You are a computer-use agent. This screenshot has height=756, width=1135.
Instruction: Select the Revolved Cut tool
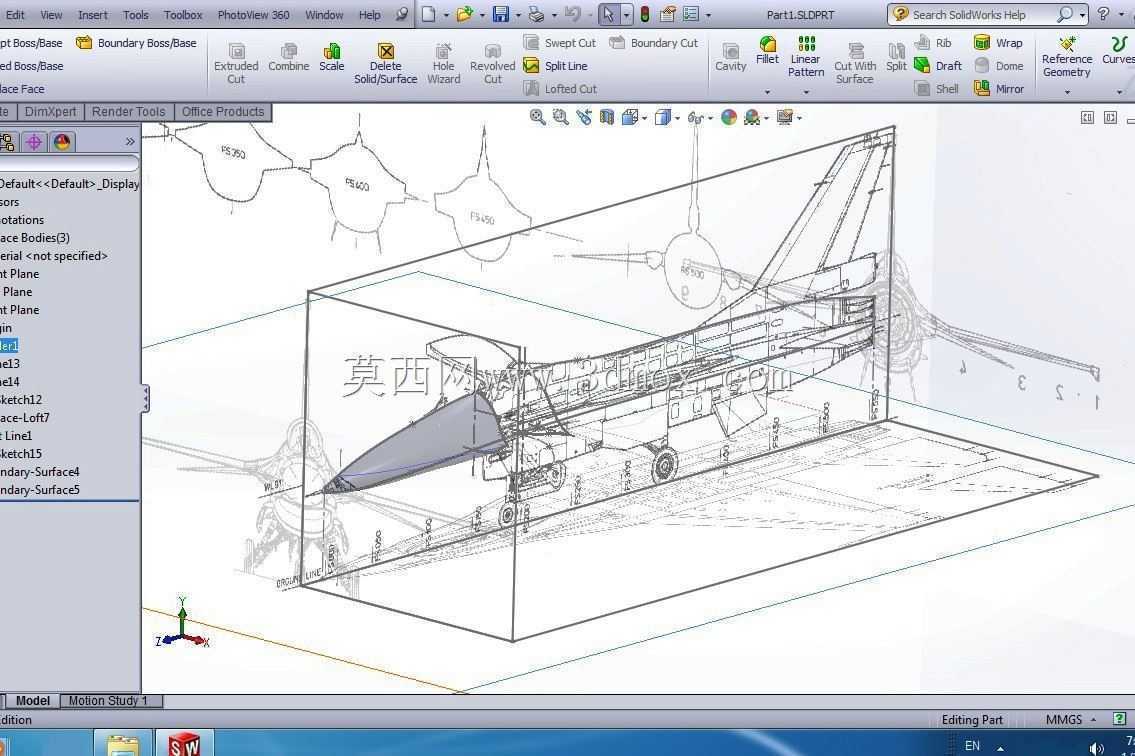(492, 64)
